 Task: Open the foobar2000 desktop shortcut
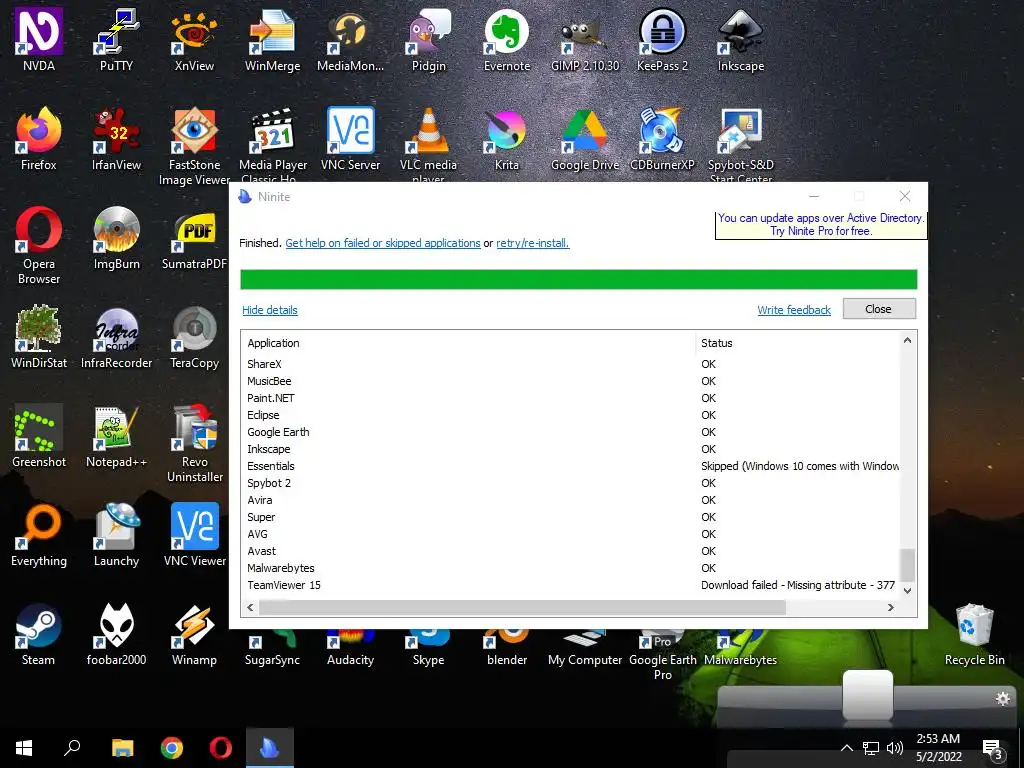click(x=116, y=634)
